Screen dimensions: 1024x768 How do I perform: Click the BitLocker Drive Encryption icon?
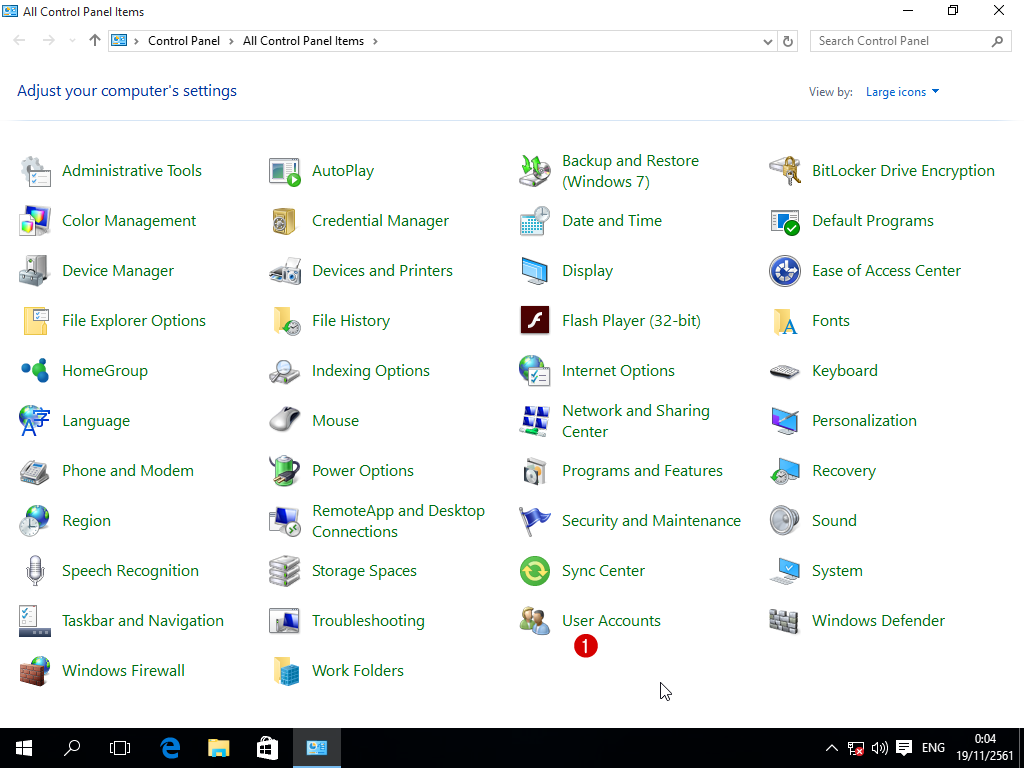click(x=785, y=171)
